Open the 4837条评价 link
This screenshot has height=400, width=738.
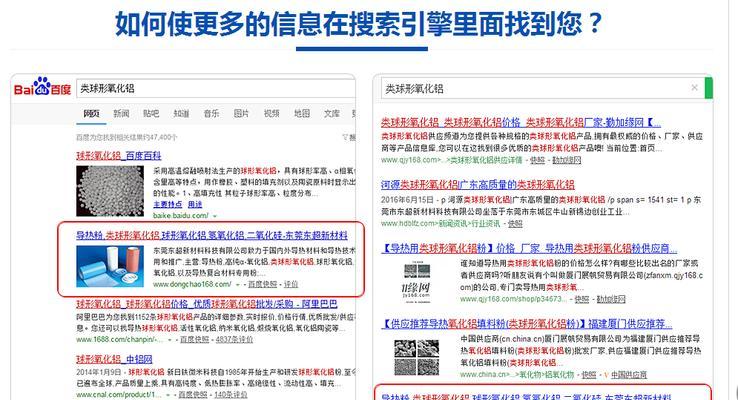[234, 339]
